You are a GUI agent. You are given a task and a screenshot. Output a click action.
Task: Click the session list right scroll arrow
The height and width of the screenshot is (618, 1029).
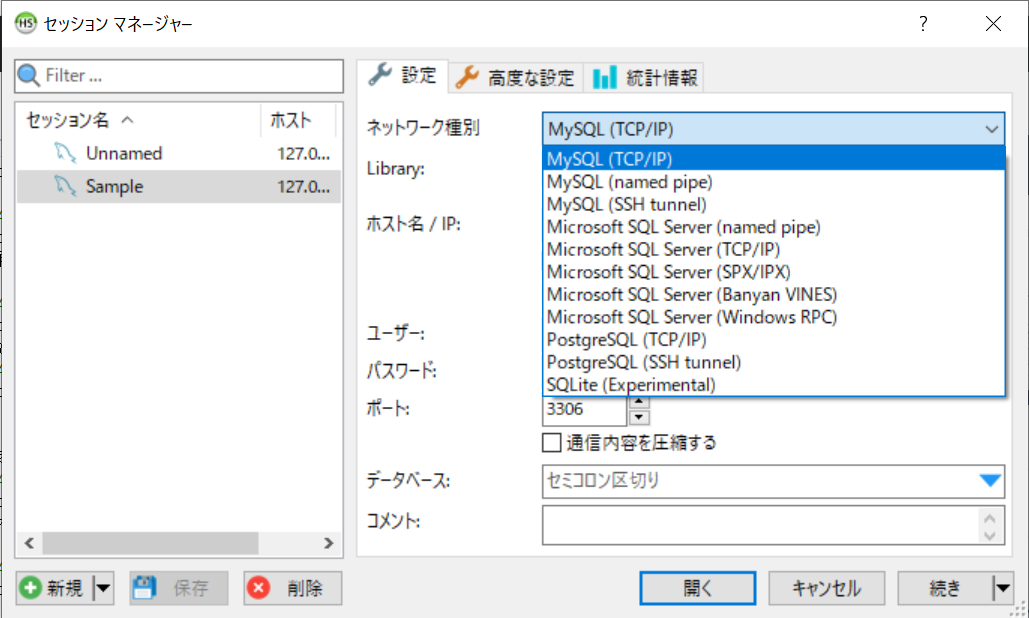tap(328, 543)
